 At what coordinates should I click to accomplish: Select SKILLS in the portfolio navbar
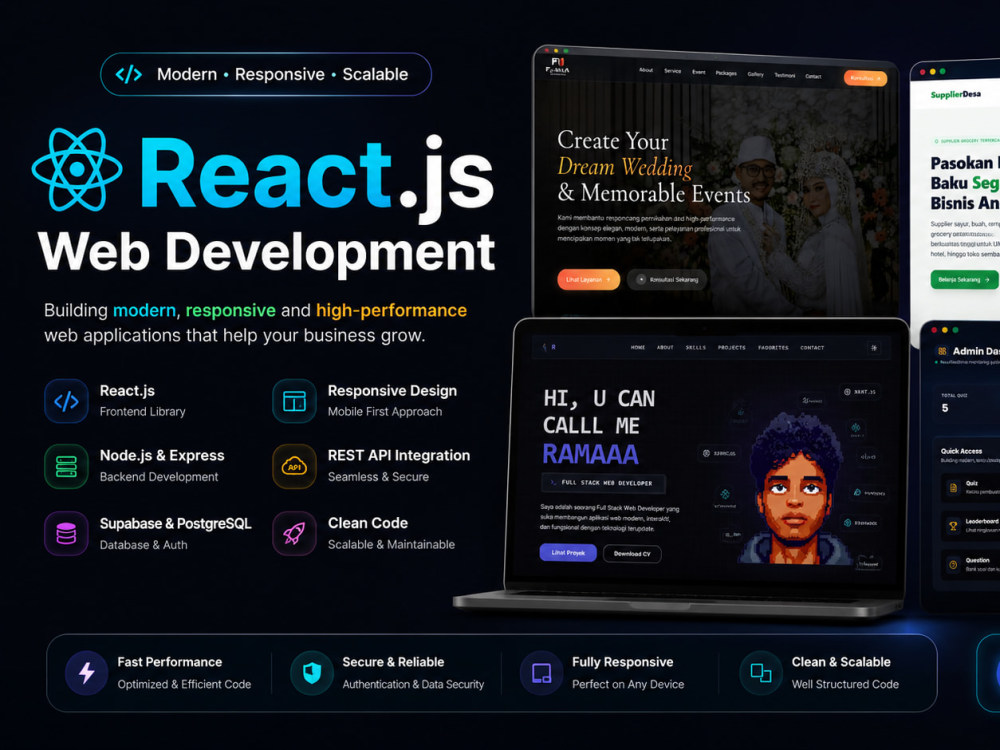(695, 348)
